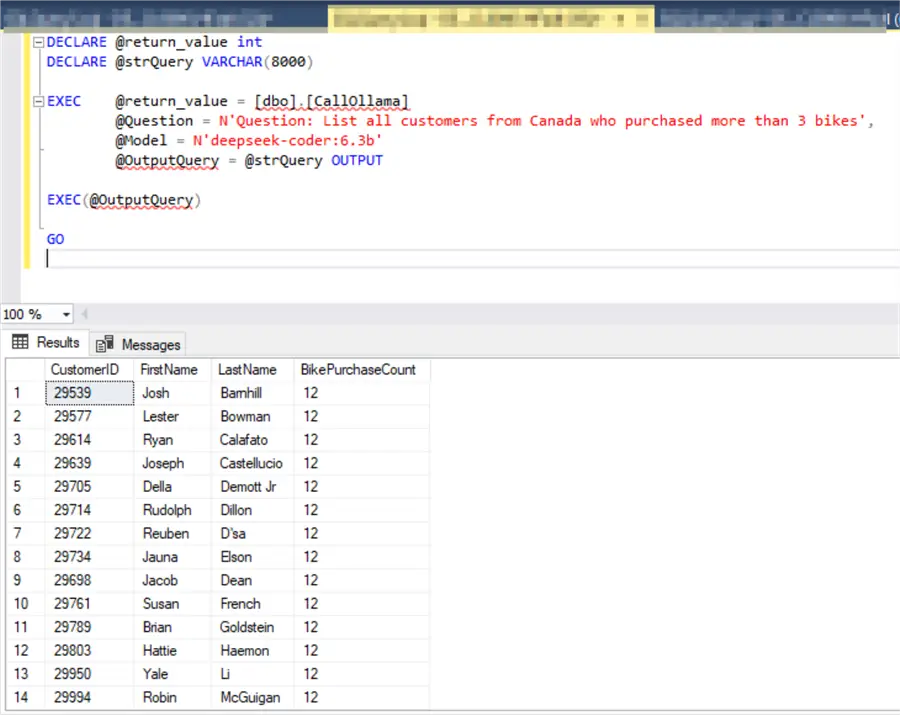Viewport: 900px width, 715px height.
Task: Click the EXEC(@OutputQuery) line
Action: (x=124, y=200)
